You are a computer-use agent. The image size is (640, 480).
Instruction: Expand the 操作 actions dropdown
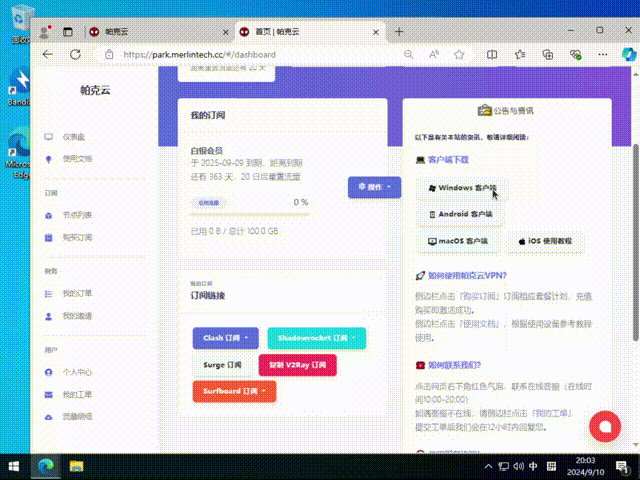click(x=374, y=187)
